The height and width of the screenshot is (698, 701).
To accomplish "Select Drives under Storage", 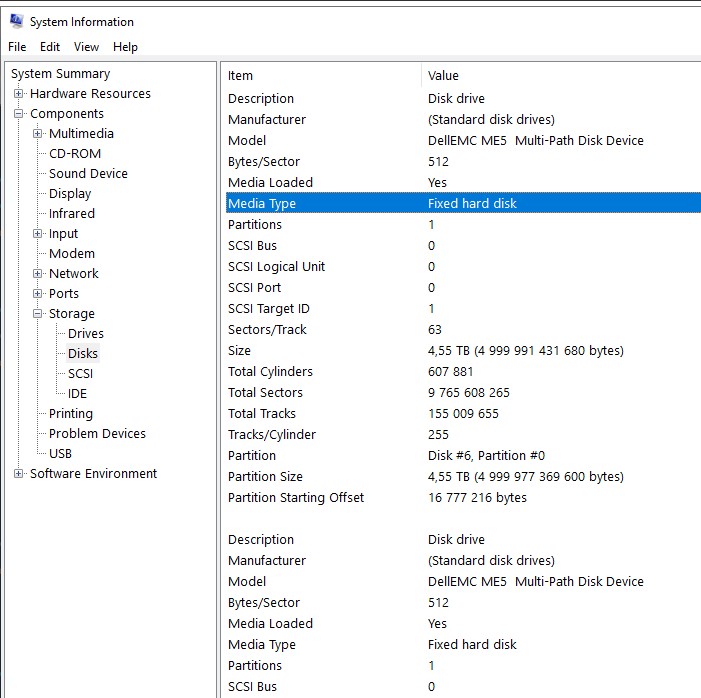I will [86, 334].
